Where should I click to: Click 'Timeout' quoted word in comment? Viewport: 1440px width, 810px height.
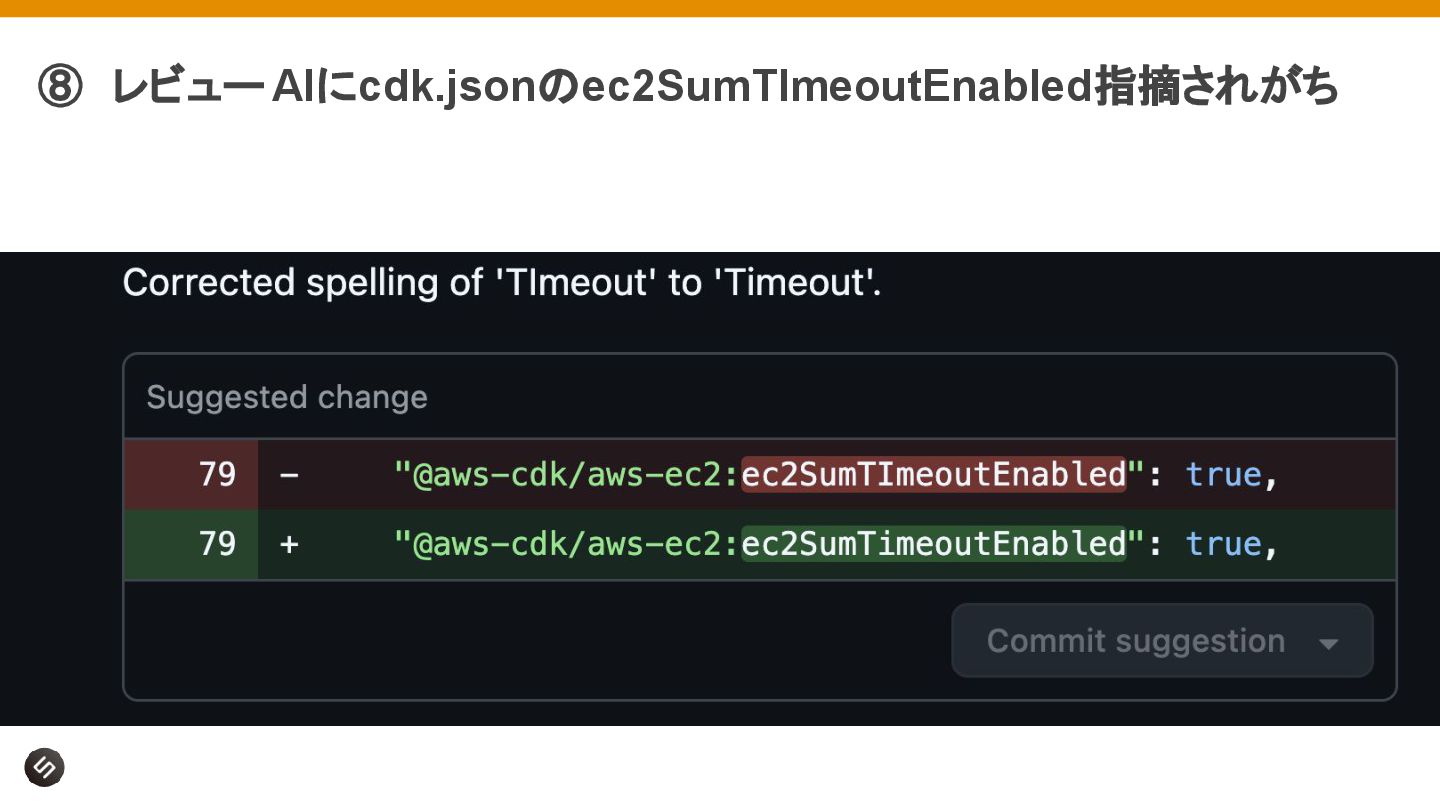coord(793,283)
